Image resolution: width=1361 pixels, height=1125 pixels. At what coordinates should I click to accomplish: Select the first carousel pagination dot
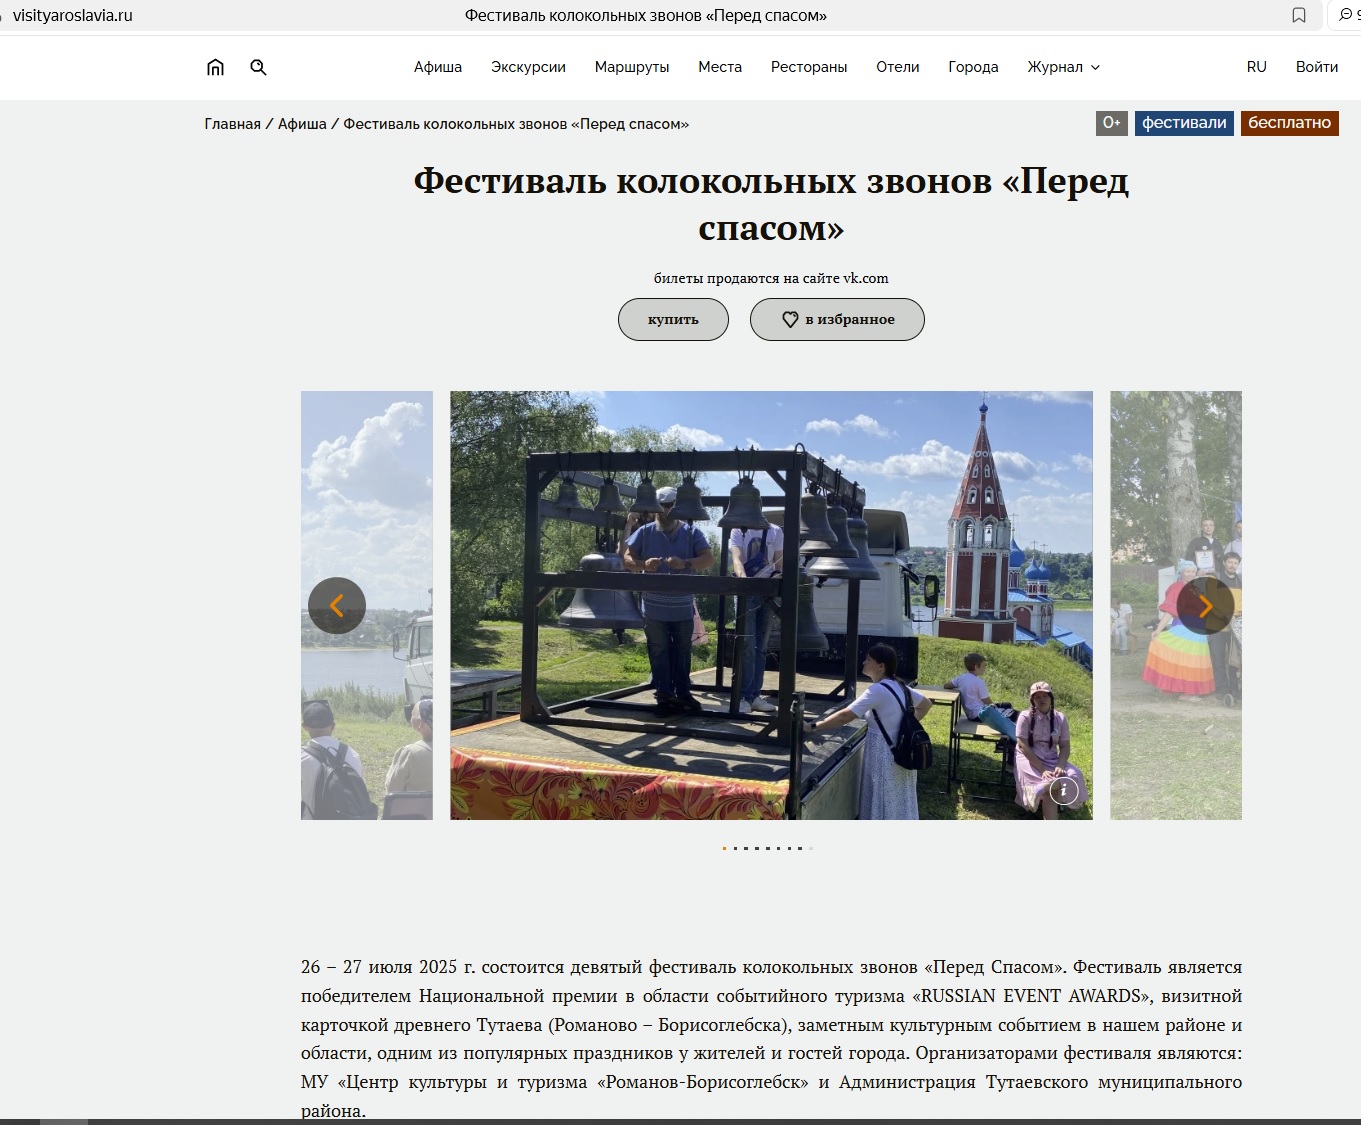724,848
